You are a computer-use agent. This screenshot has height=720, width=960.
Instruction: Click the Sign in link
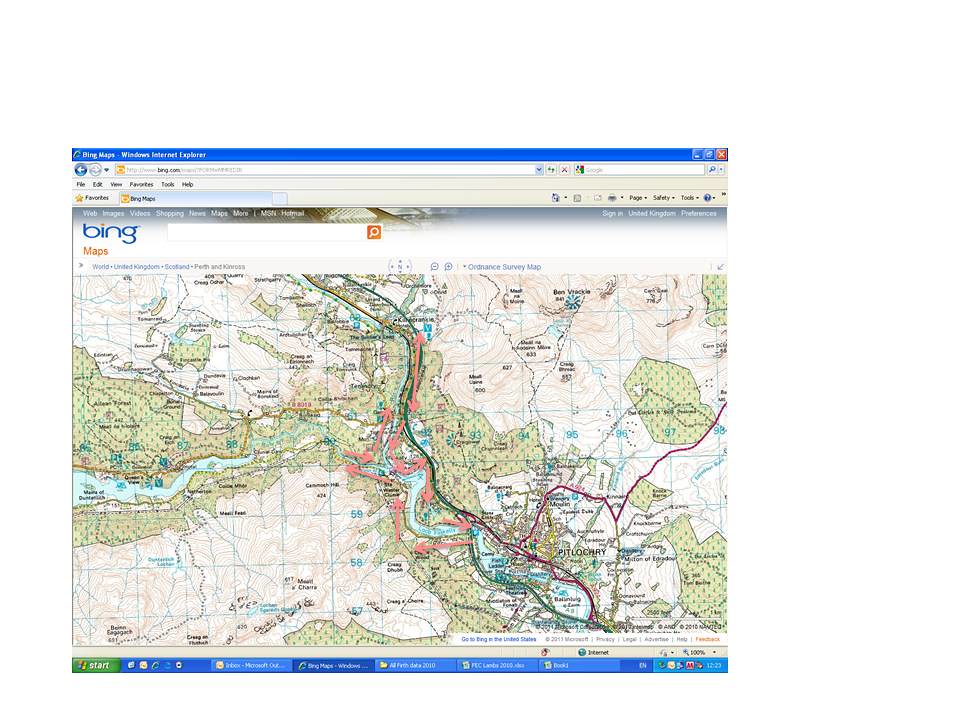[612, 214]
